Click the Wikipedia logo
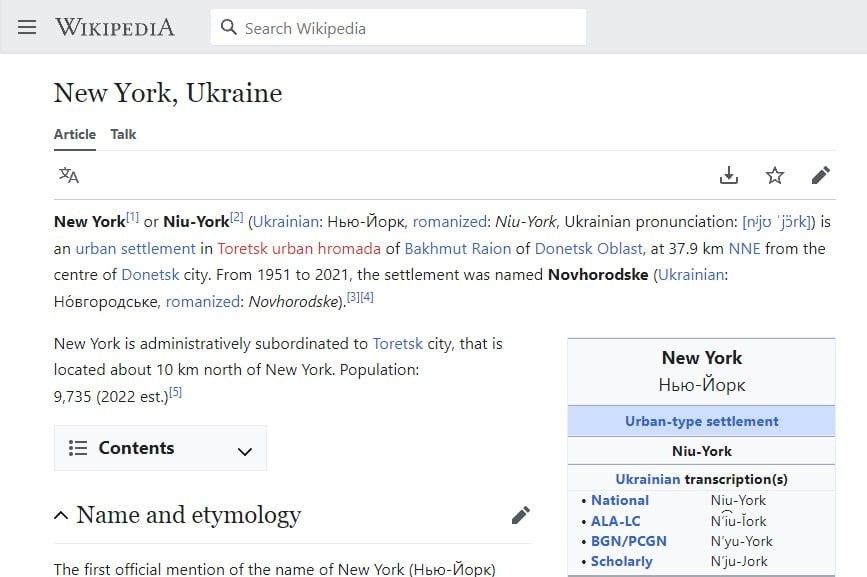 114,27
